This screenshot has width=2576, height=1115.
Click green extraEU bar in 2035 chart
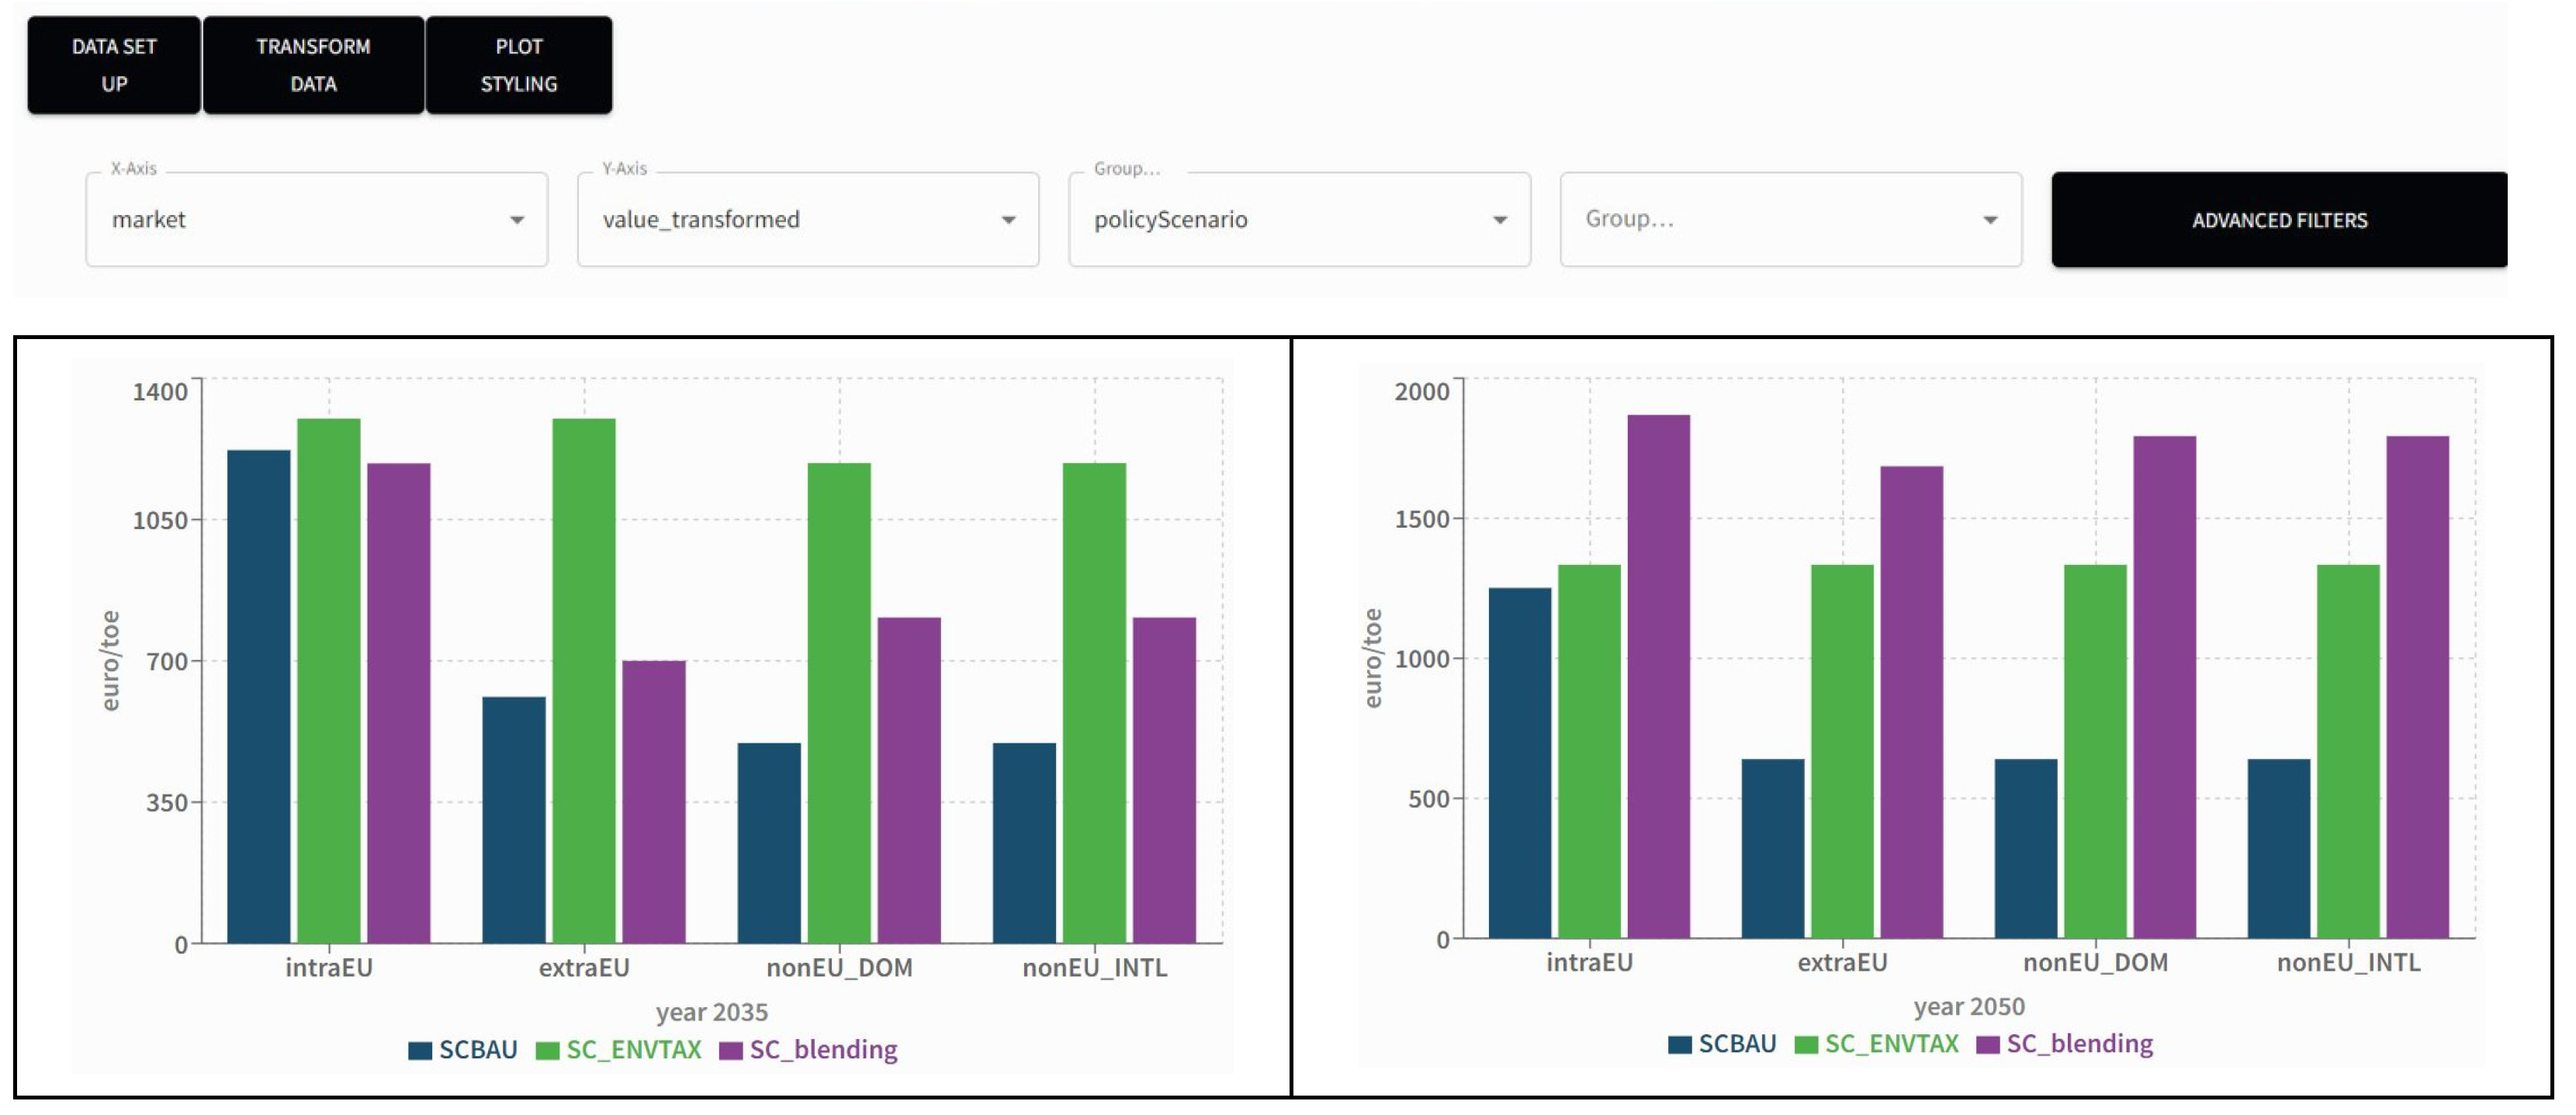584,680
